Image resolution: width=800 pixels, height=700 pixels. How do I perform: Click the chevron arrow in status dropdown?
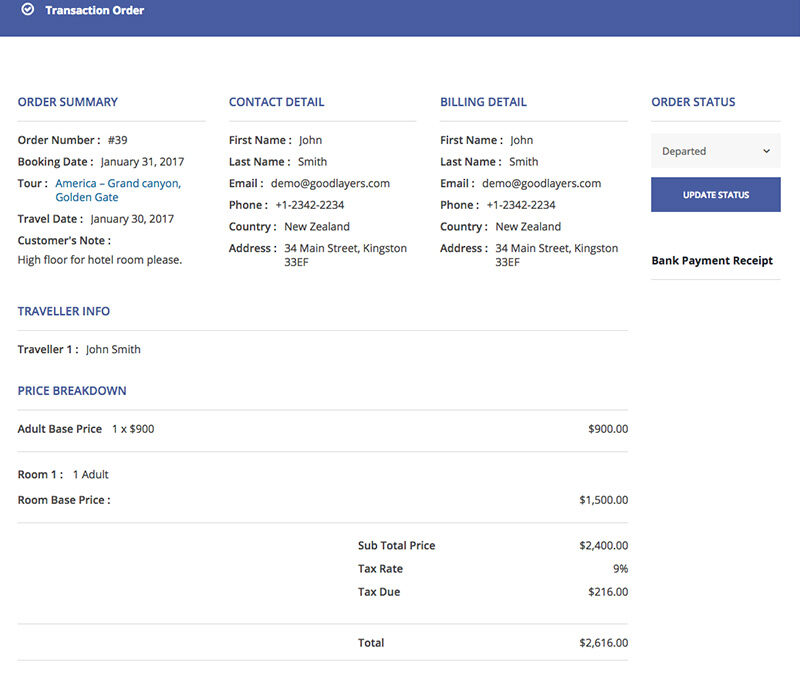point(767,151)
